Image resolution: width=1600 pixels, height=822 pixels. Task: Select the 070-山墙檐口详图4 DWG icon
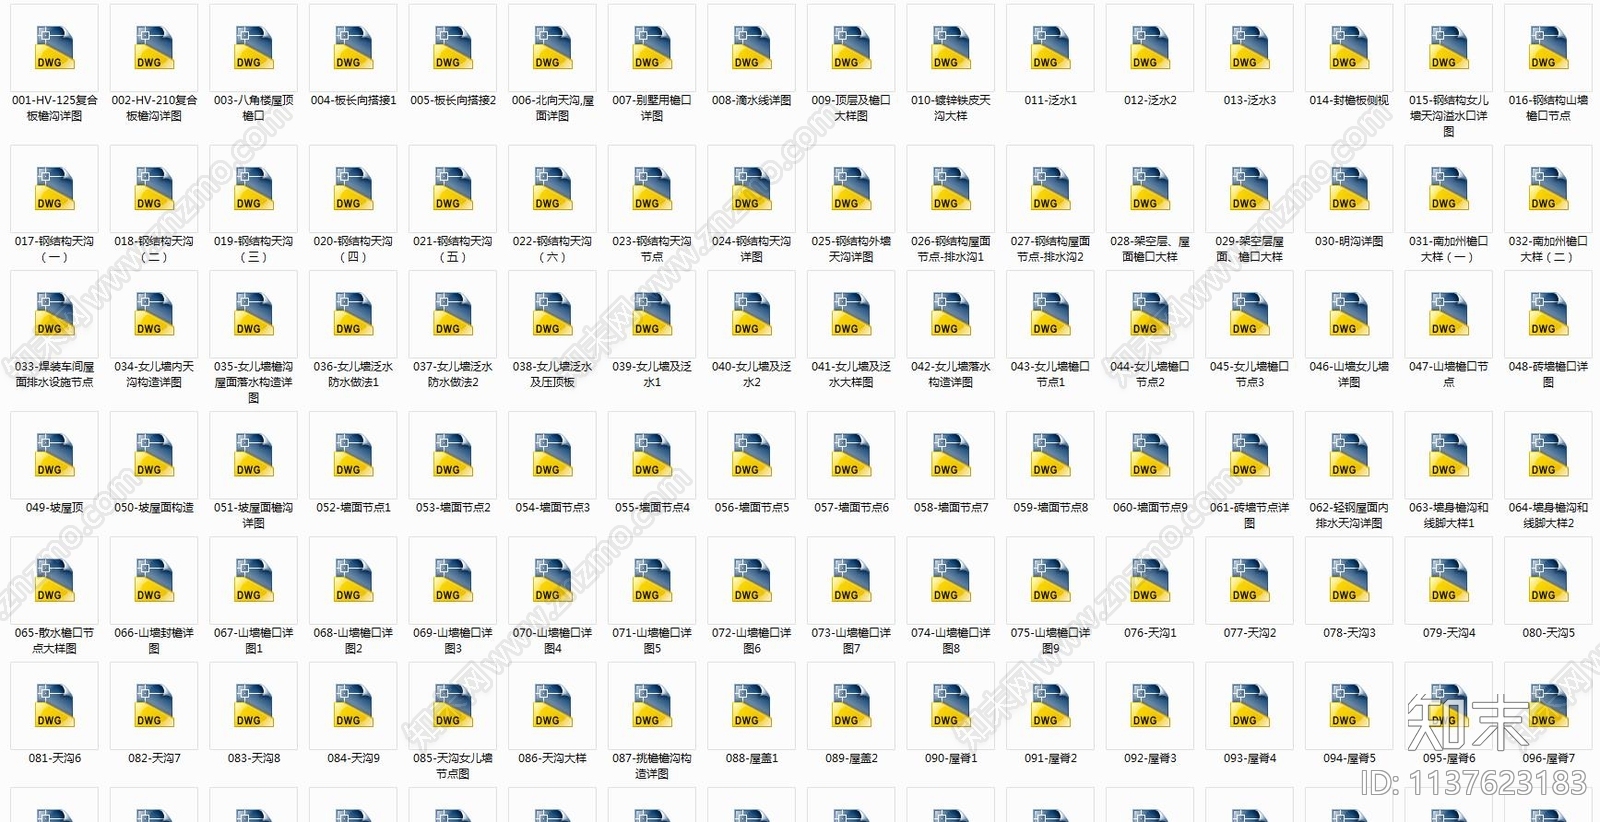click(x=552, y=580)
